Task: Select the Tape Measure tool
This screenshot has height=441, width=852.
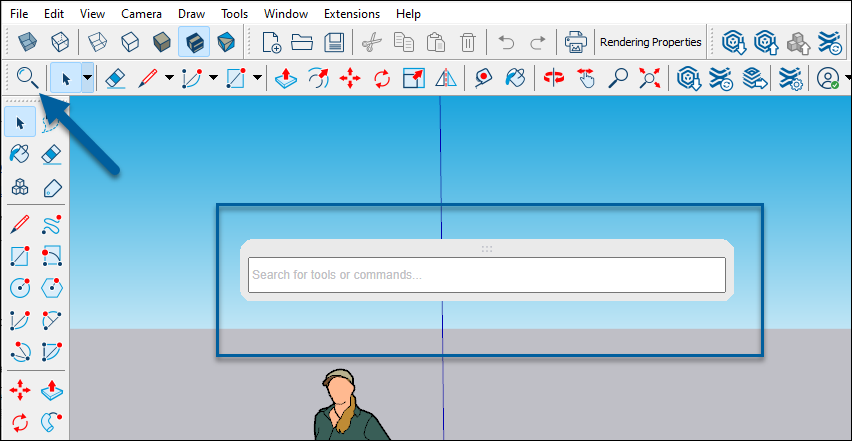Action: tap(481, 77)
